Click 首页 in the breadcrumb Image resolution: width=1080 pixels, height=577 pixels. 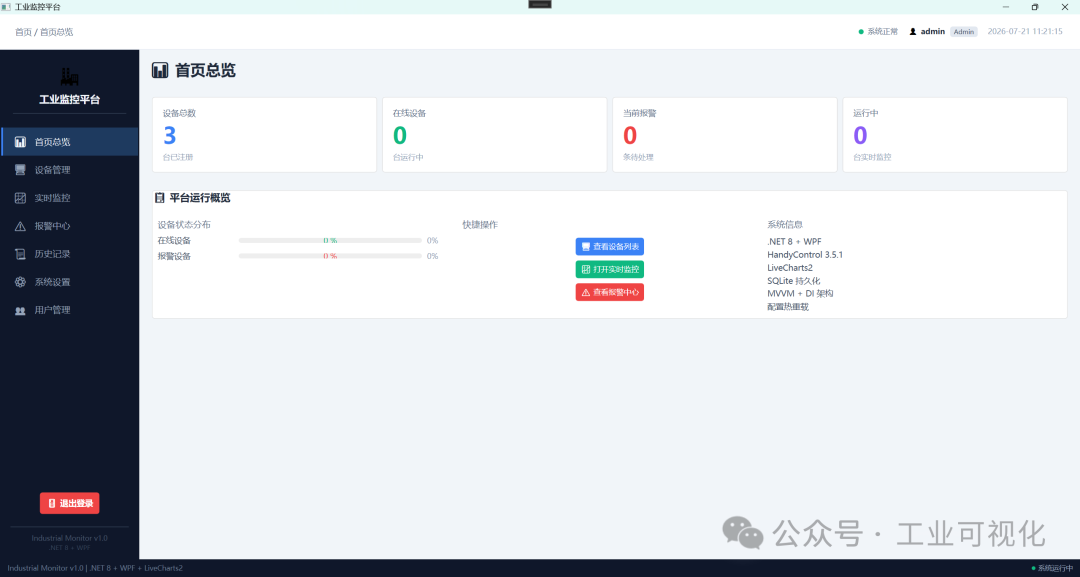coord(23,32)
